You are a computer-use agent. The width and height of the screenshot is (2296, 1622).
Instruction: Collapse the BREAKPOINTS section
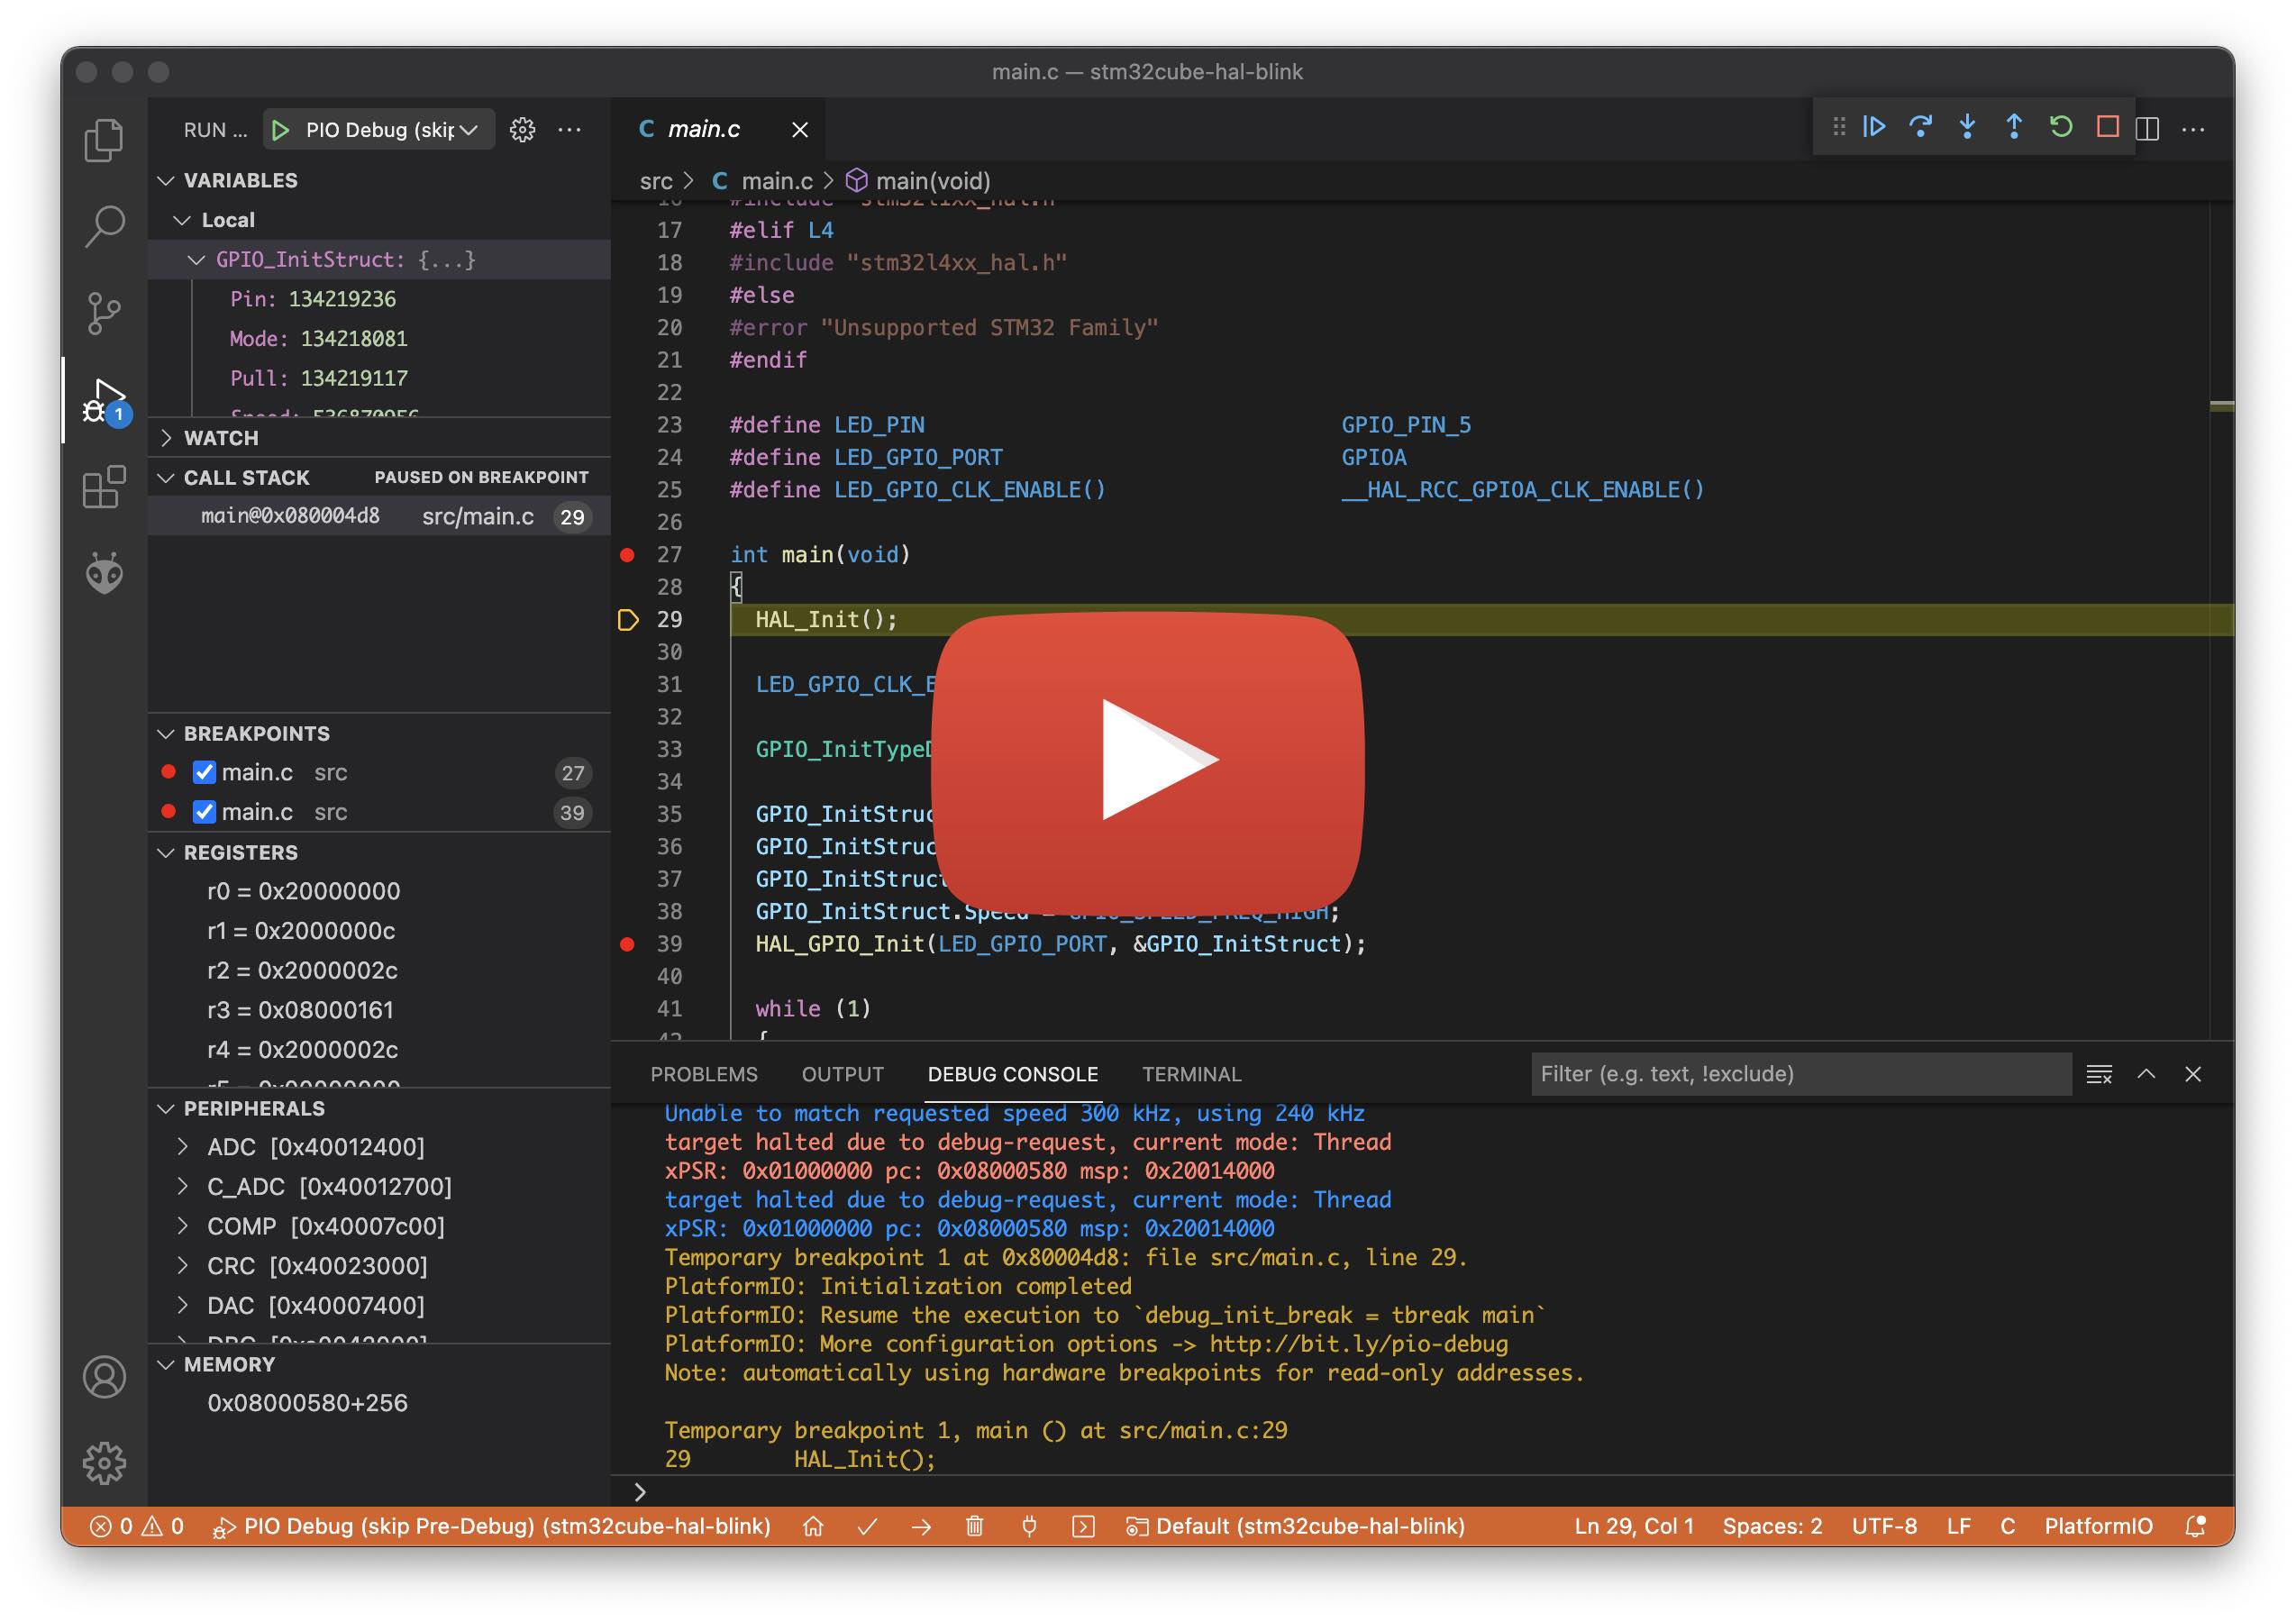click(166, 734)
